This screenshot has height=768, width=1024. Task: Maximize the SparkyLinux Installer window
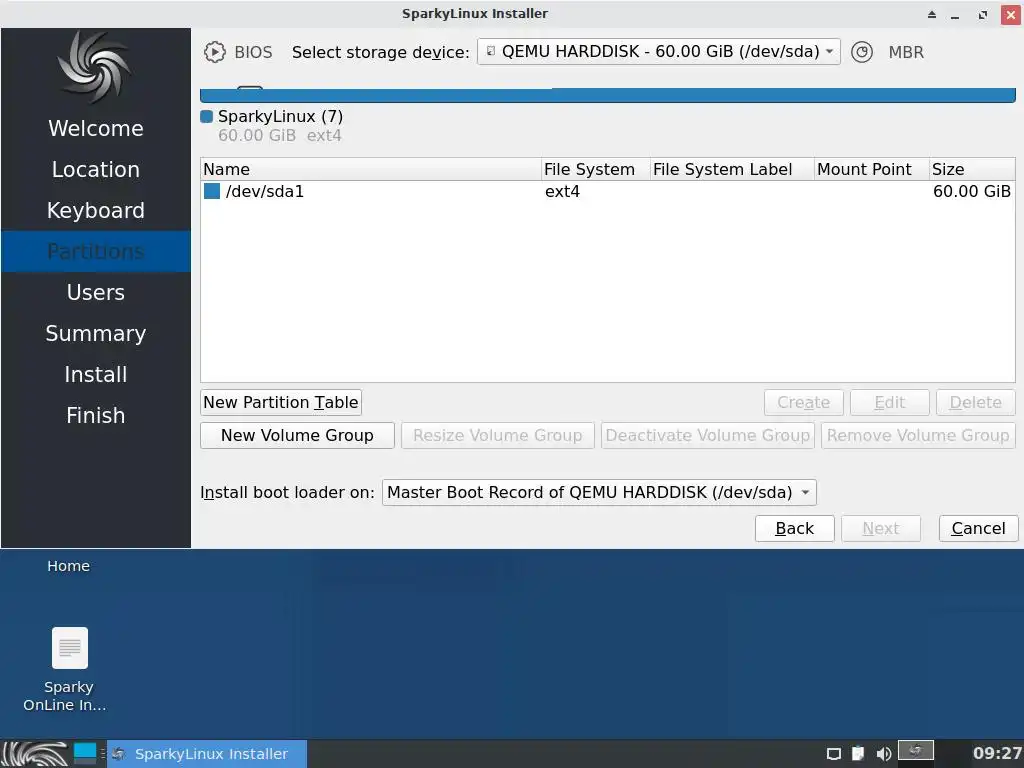983,14
